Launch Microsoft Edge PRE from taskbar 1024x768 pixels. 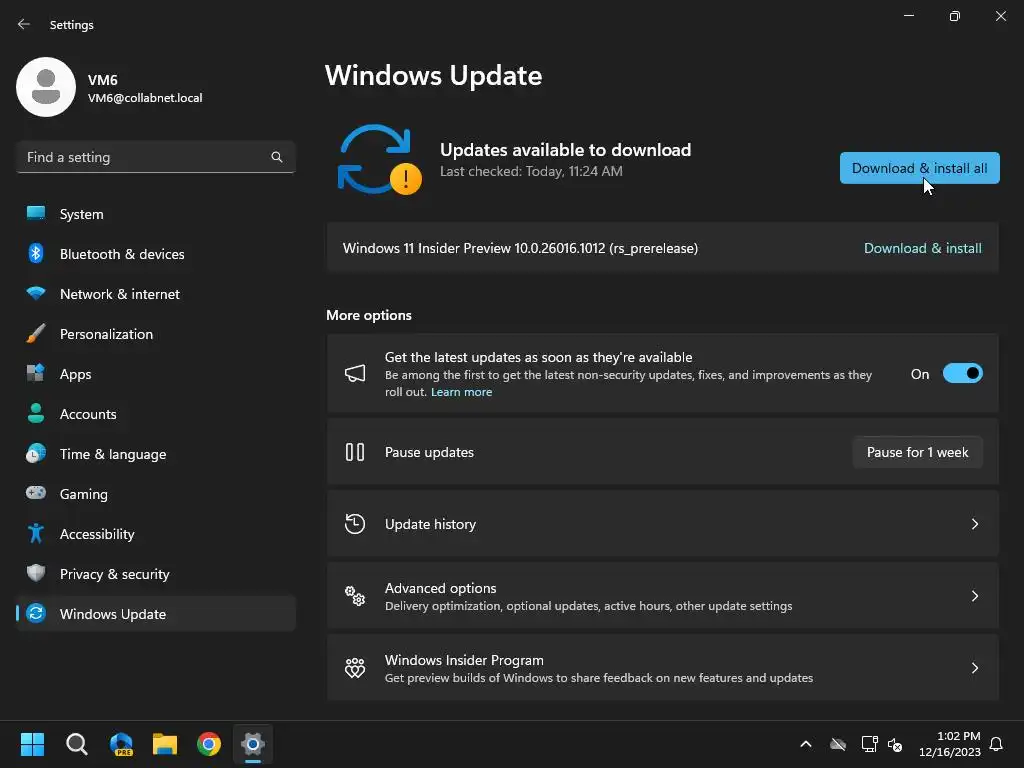(x=121, y=744)
